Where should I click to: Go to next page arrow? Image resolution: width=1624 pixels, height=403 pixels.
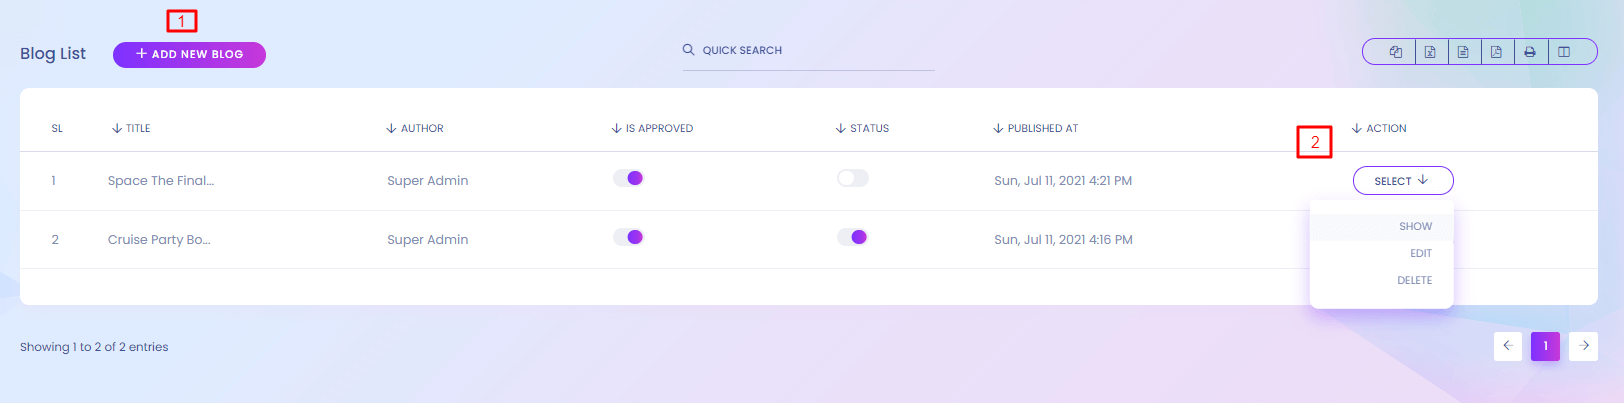(1583, 346)
